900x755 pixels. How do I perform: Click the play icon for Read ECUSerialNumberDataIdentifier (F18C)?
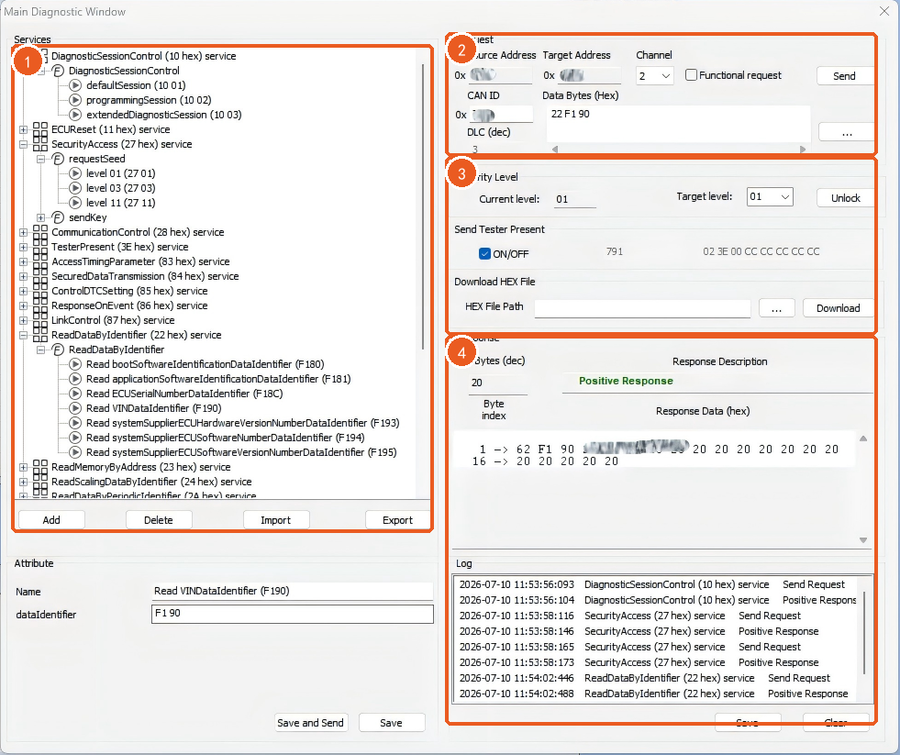coord(75,393)
